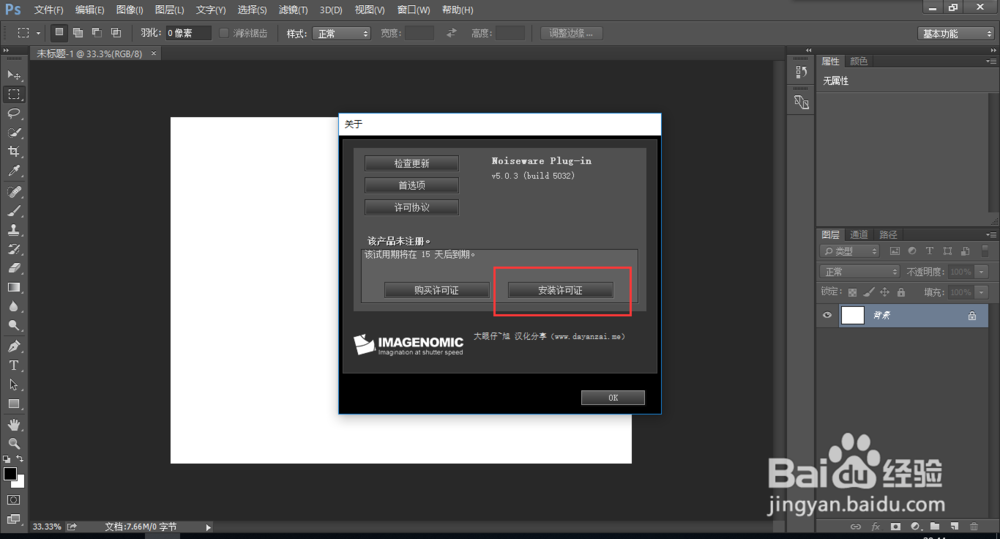Viewport: 1000px width, 539px height.
Task: Select the Horizontal Type tool
Action: coord(13,365)
